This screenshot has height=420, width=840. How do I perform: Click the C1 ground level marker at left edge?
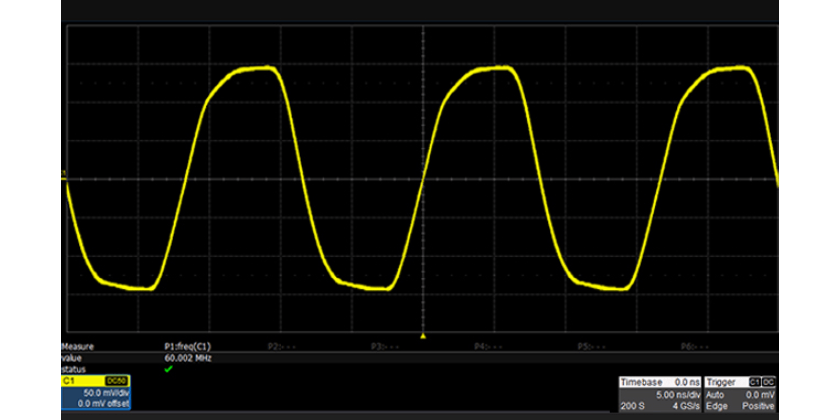point(65,176)
